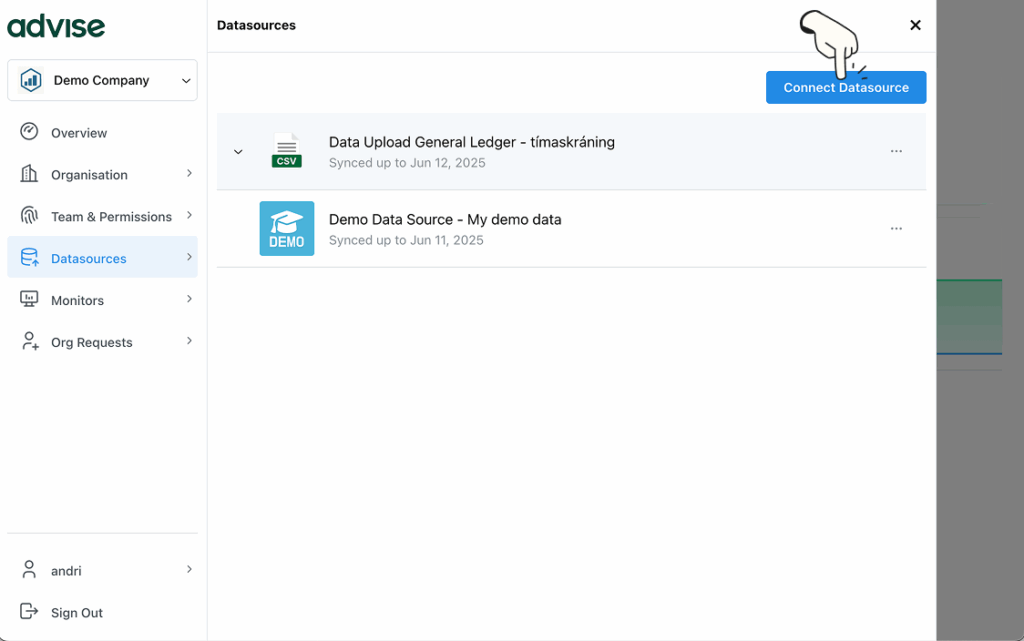This screenshot has height=641, width=1024.
Task: Open more options for Demo Data Source
Action: coord(896,228)
